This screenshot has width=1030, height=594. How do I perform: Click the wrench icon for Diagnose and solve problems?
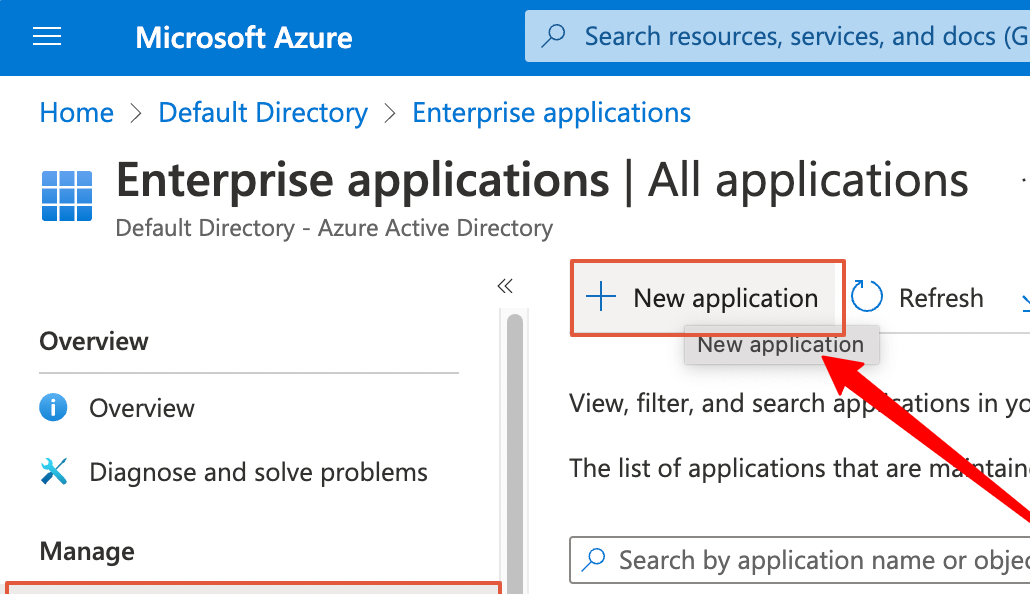54,472
